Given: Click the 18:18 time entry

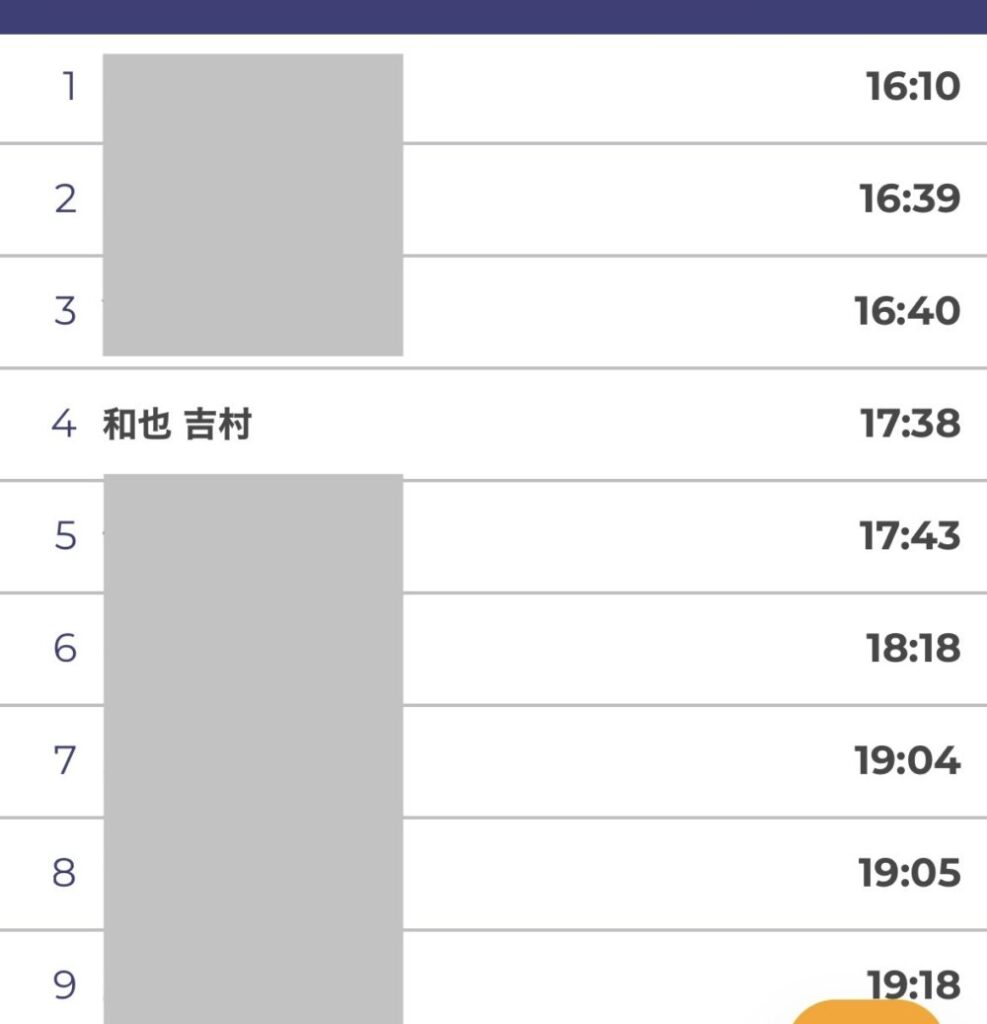Looking at the screenshot, I should click(912, 649).
